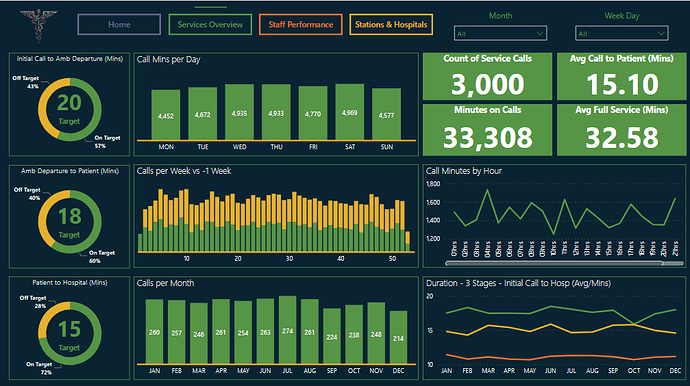Open the Stations & Hospitals page

pyautogui.click(x=391, y=25)
